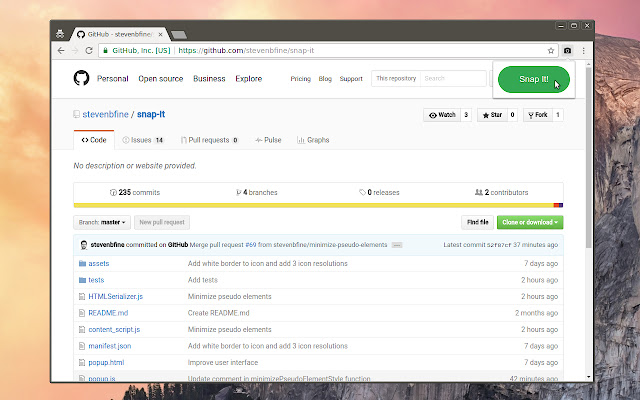Screen dimensions: 640x400
Task: Click the 'Add tests' commit message
Action: click(x=202, y=280)
